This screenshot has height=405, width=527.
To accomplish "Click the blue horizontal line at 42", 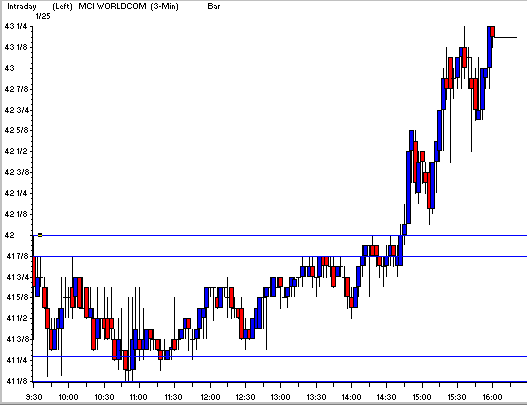I will tap(280, 236).
